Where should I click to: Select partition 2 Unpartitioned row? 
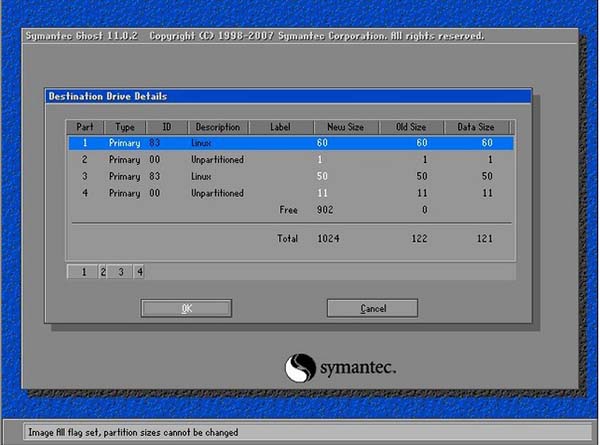coord(290,159)
